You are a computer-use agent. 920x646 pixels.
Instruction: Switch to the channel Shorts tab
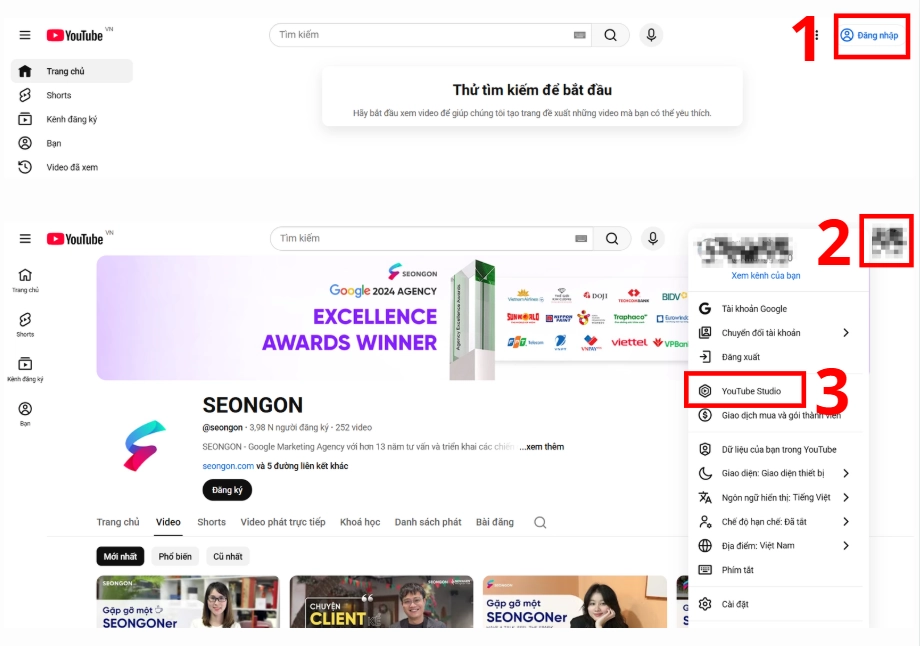tap(211, 522)
